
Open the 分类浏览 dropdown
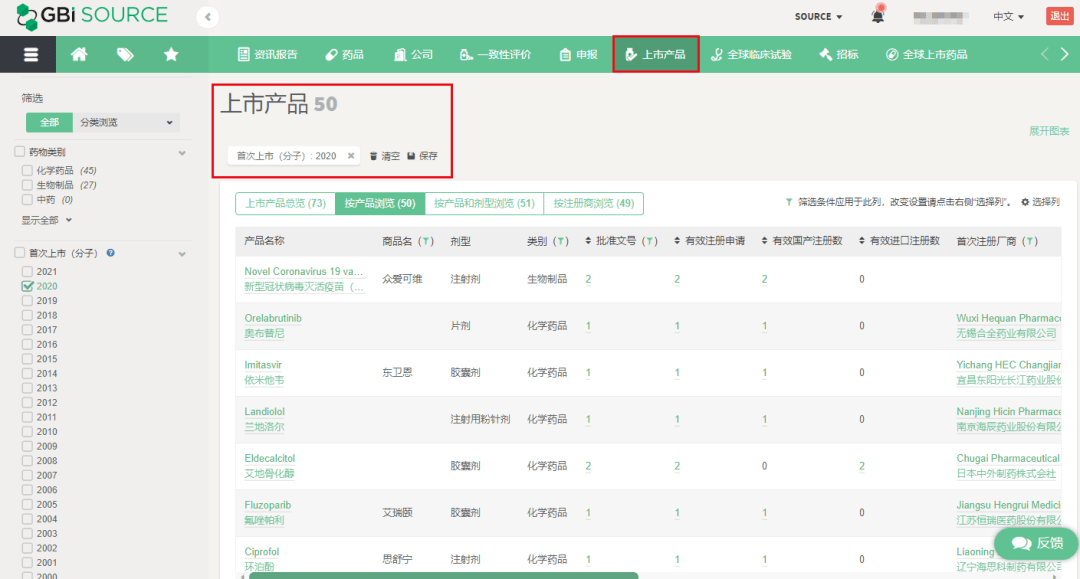[126, 123]
